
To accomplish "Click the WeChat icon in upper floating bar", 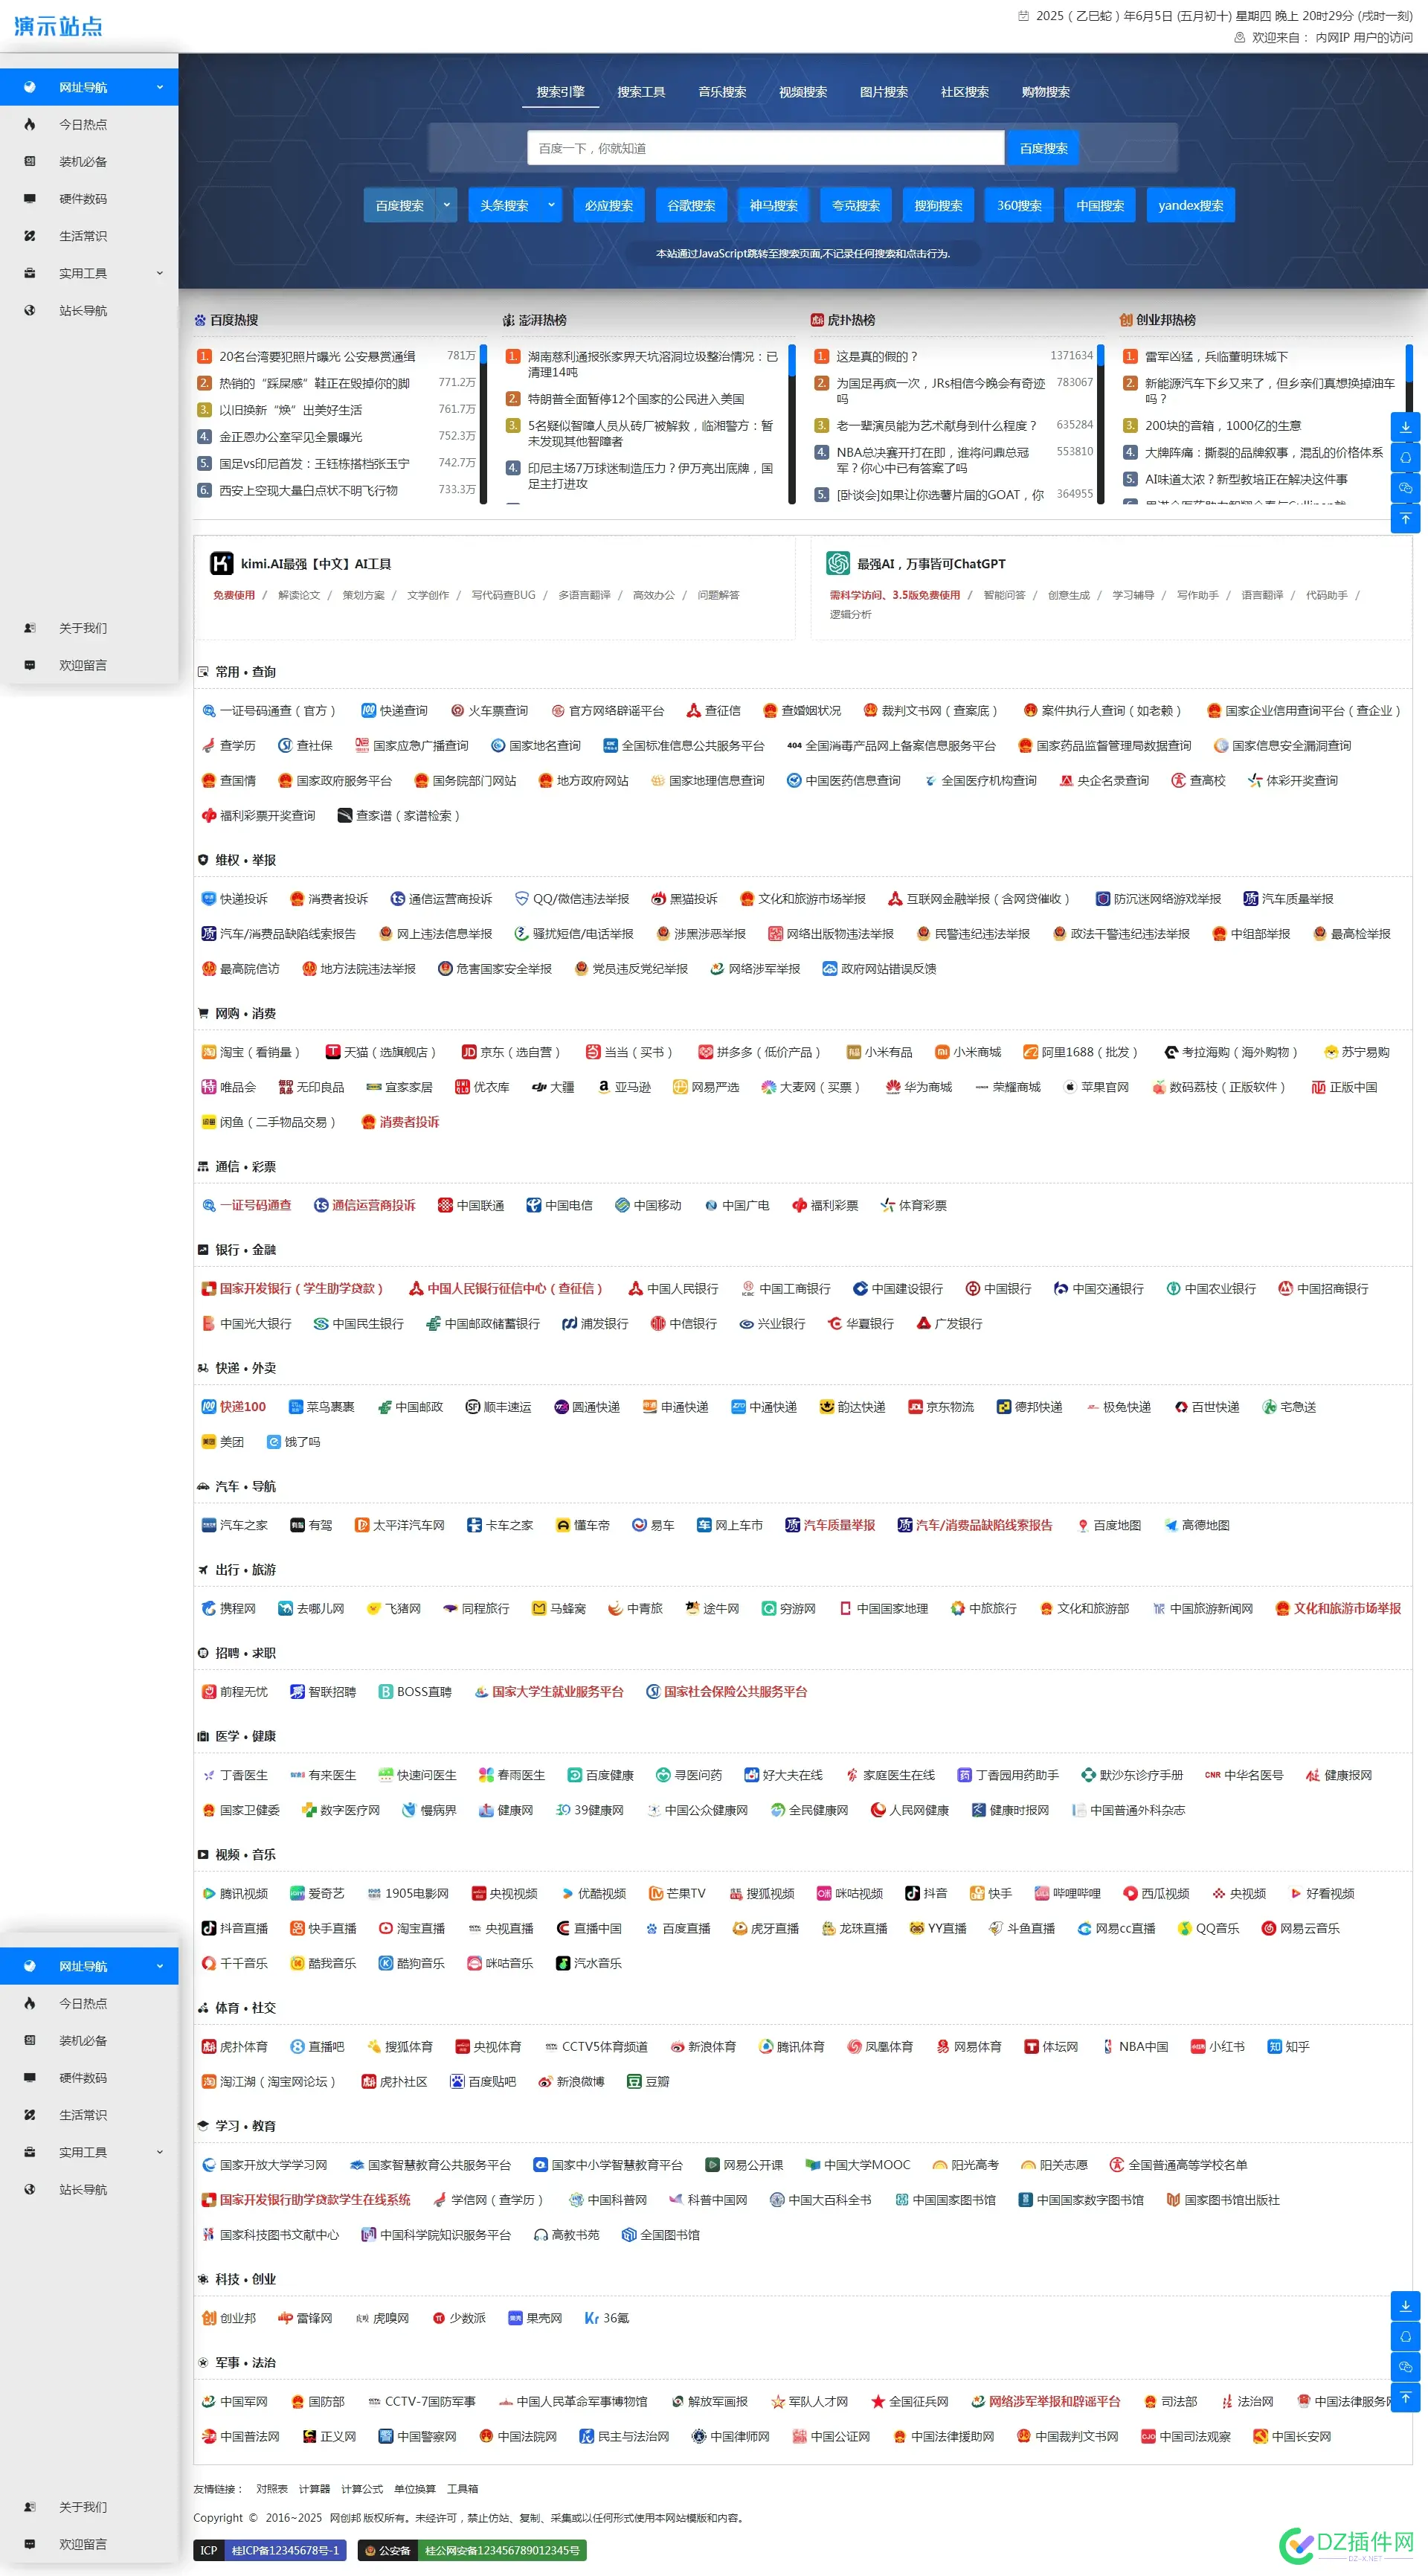I will click(x=1405, y=488).
